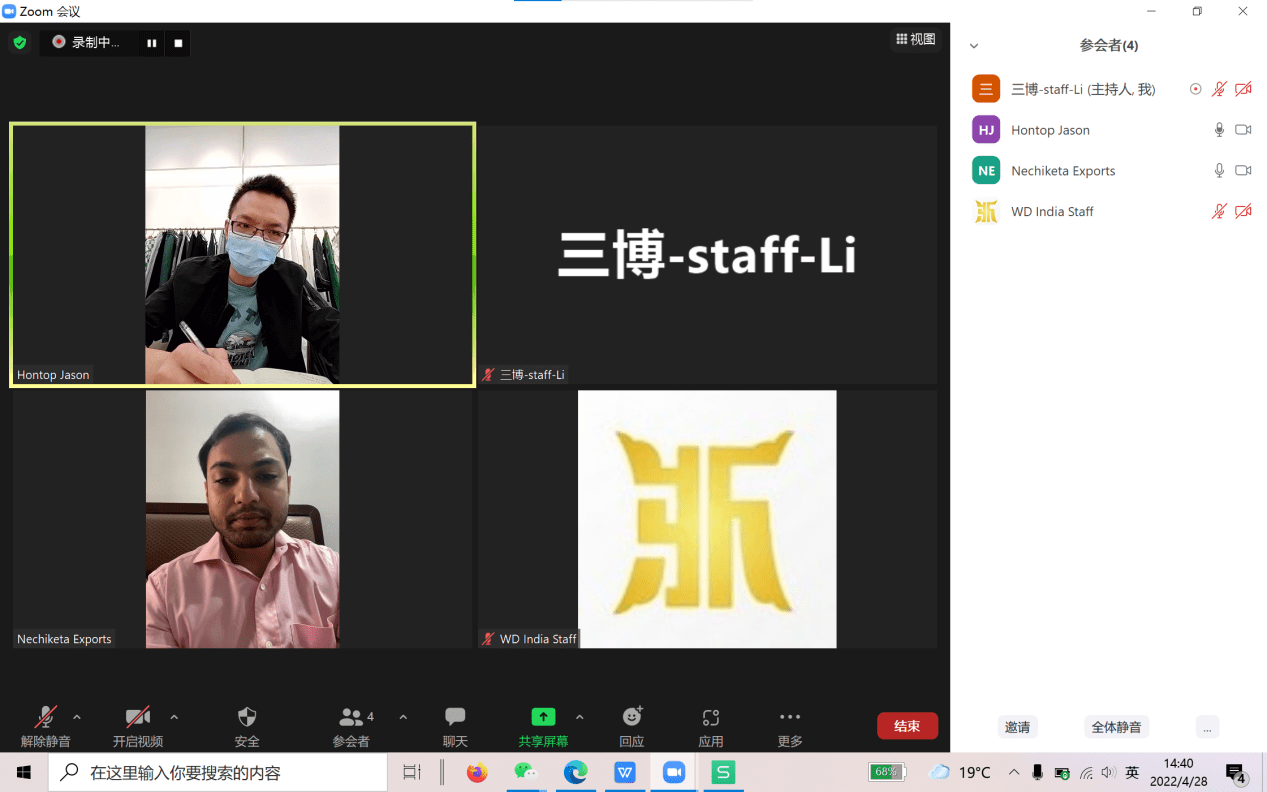Open the 回应 reactions menu
The height and width of the screenshot is (792, 1267).
(632, 727)
